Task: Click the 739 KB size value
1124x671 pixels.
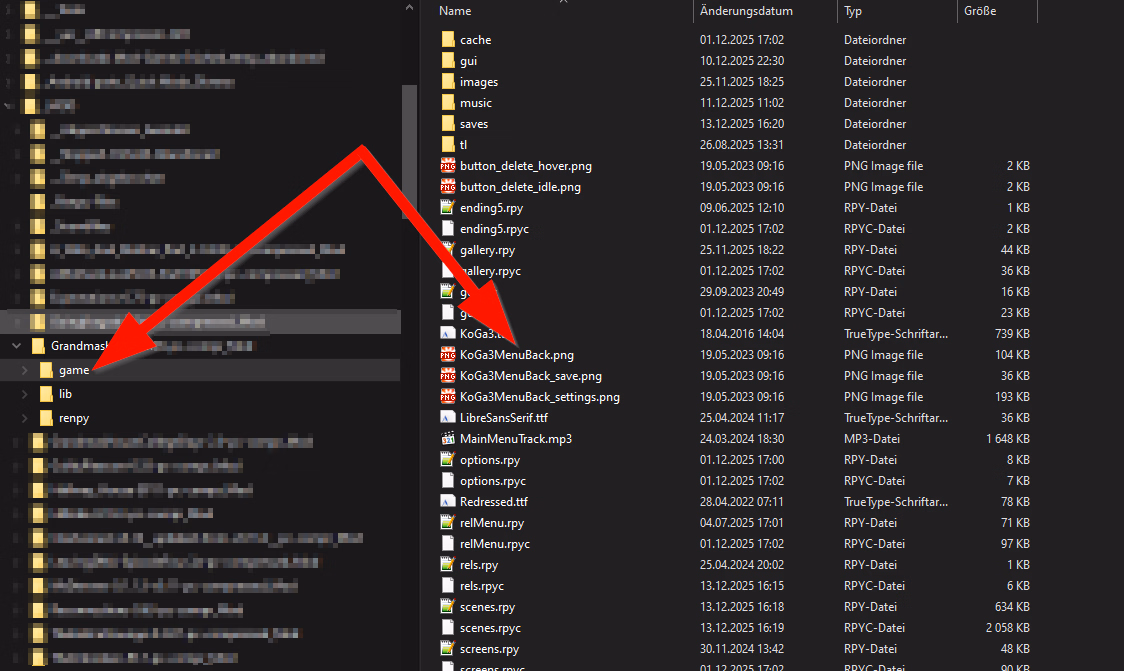Action: pos(1013,333)
